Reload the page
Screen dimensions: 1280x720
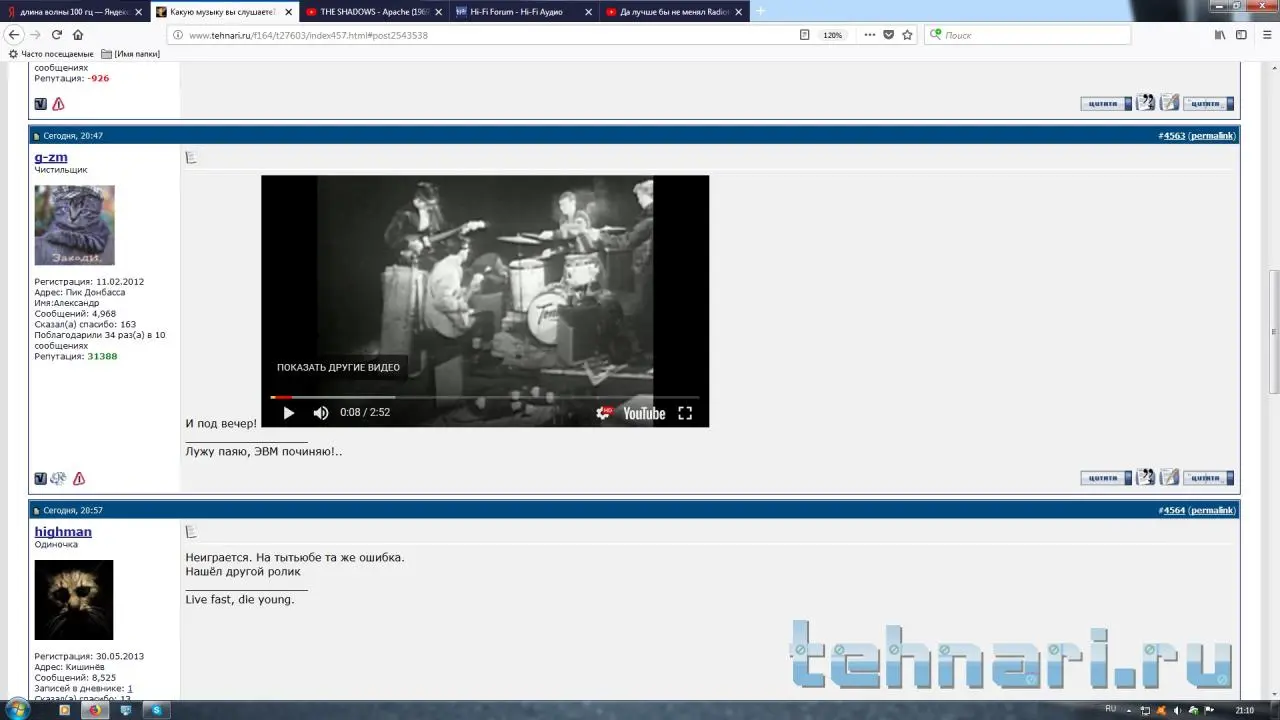click(57, 35)
